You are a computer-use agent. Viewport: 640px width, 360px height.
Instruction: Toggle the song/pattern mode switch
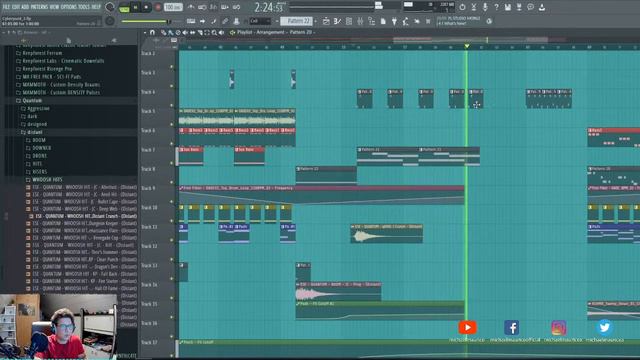[x=124, y=7]
